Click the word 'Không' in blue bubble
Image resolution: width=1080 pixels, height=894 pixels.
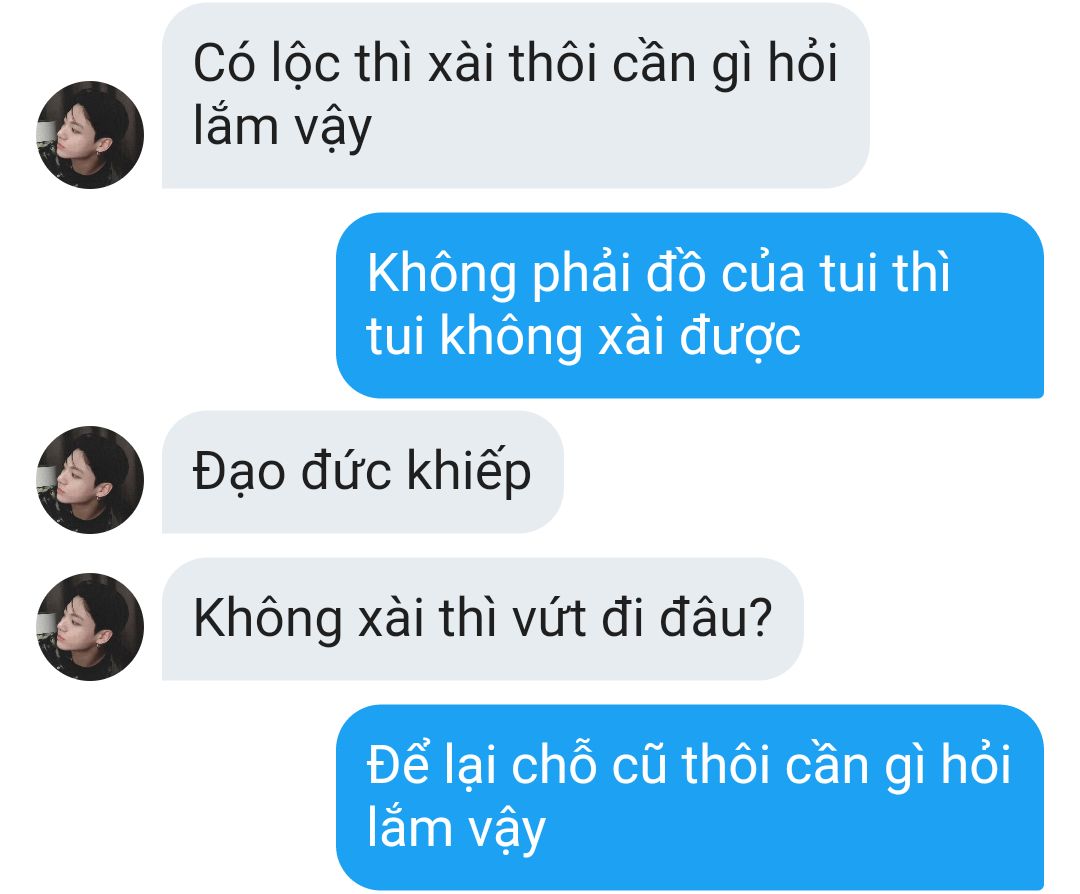(441, 273)
